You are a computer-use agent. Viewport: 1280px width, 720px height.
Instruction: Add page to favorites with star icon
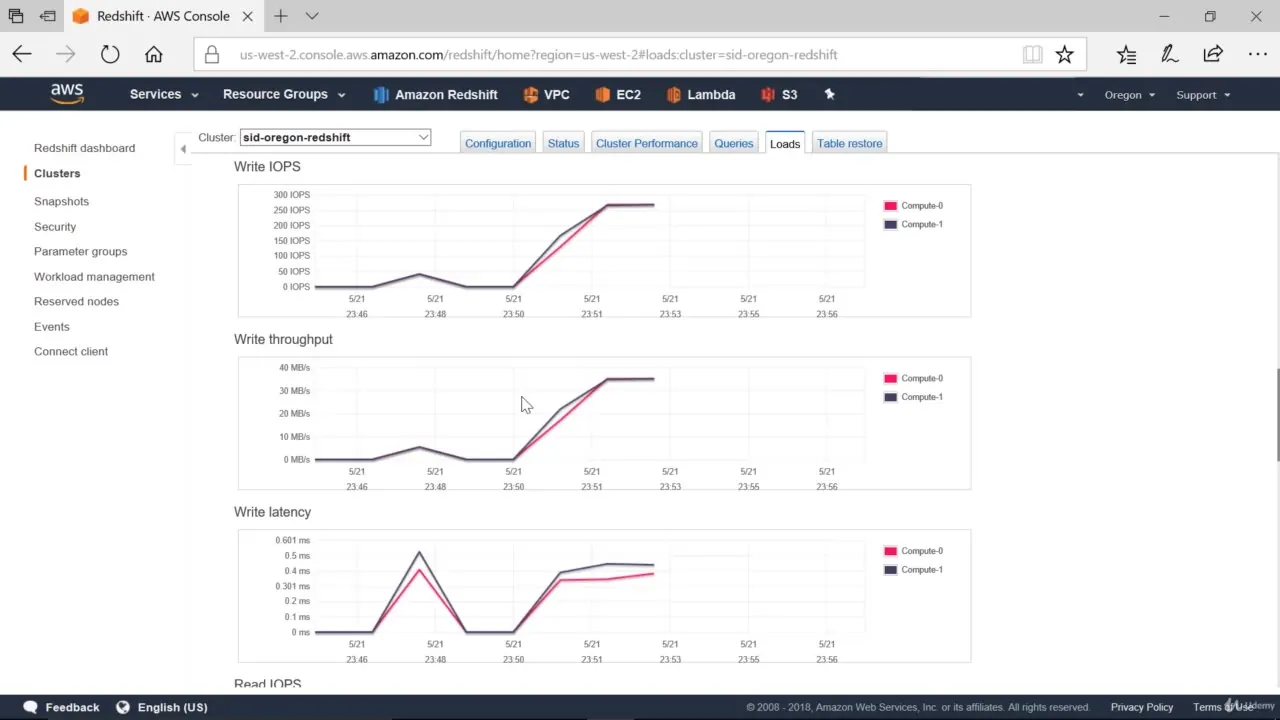coord(1065,55)
